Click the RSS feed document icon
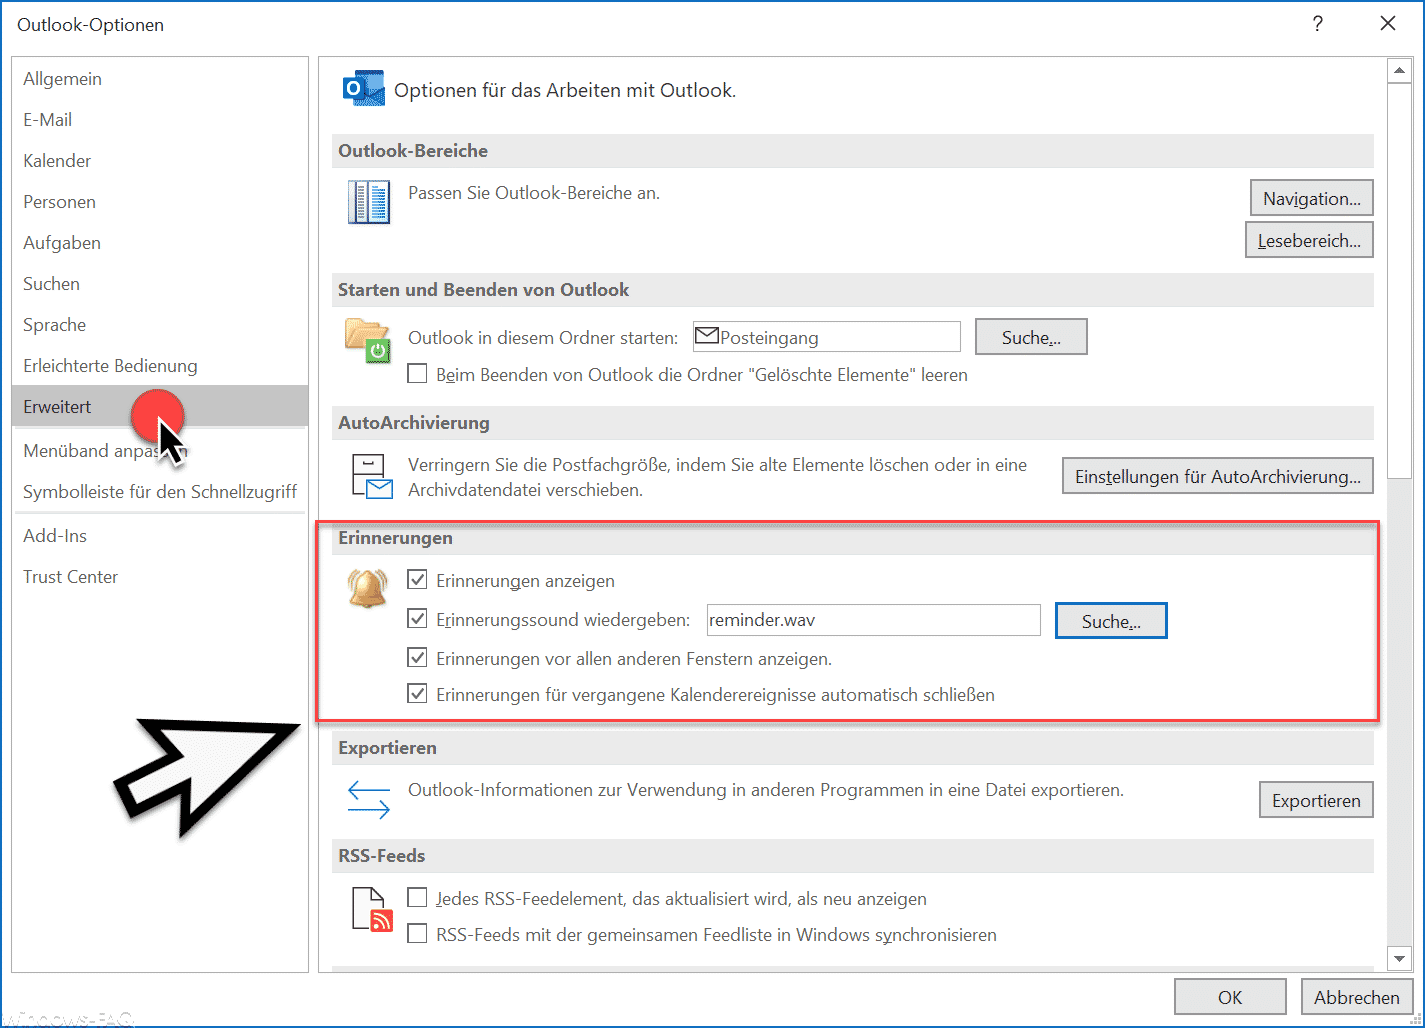1425x1028 pixels. [372, 909]
